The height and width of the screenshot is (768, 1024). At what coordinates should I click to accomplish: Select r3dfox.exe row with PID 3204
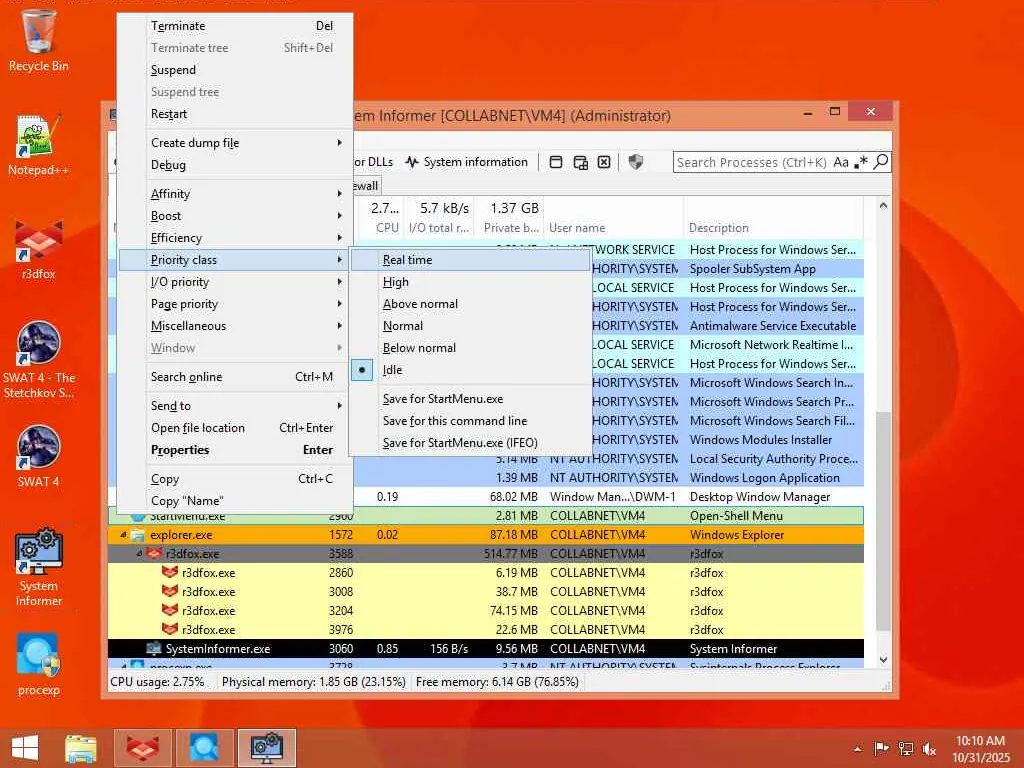[x=486, y=611]
